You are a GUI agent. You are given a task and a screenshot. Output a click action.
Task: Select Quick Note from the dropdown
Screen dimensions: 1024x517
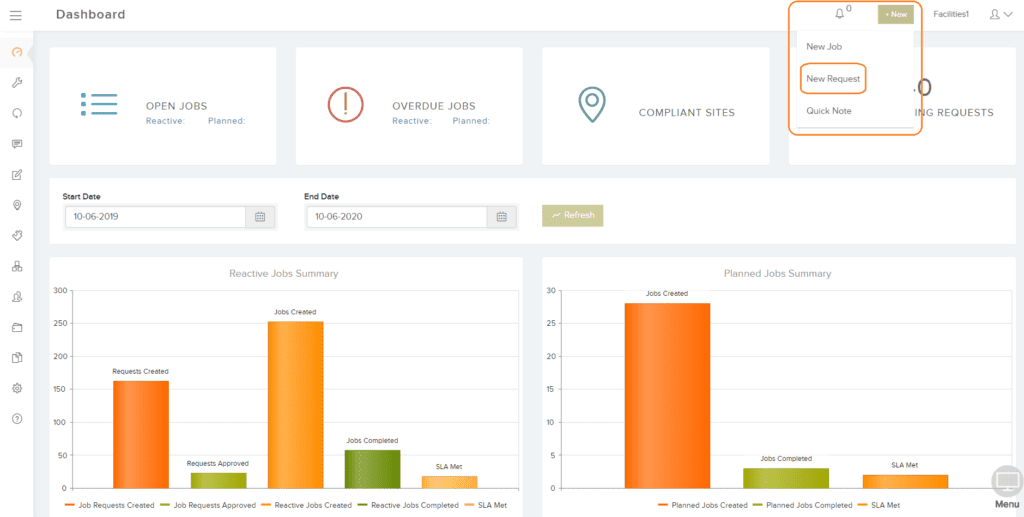829,111
